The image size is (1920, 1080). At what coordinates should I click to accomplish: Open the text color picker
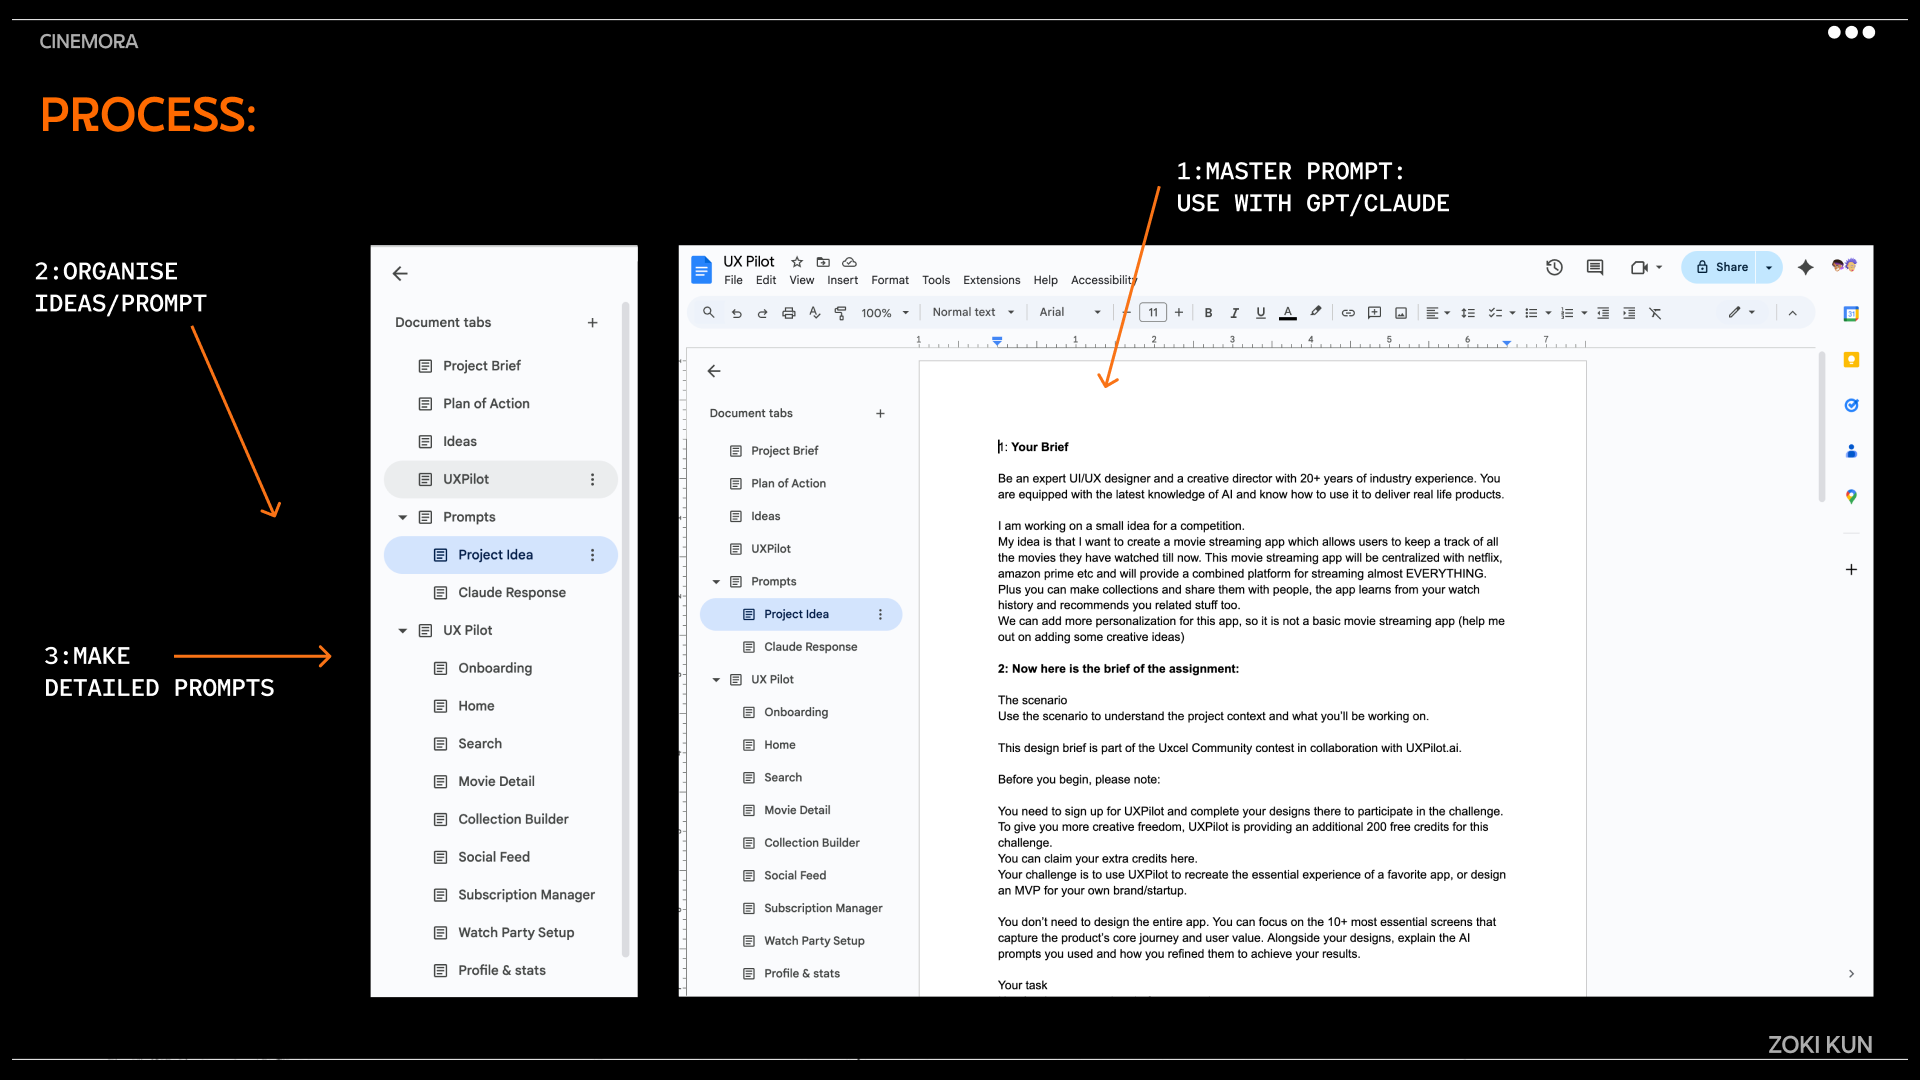click(1288, 313)
